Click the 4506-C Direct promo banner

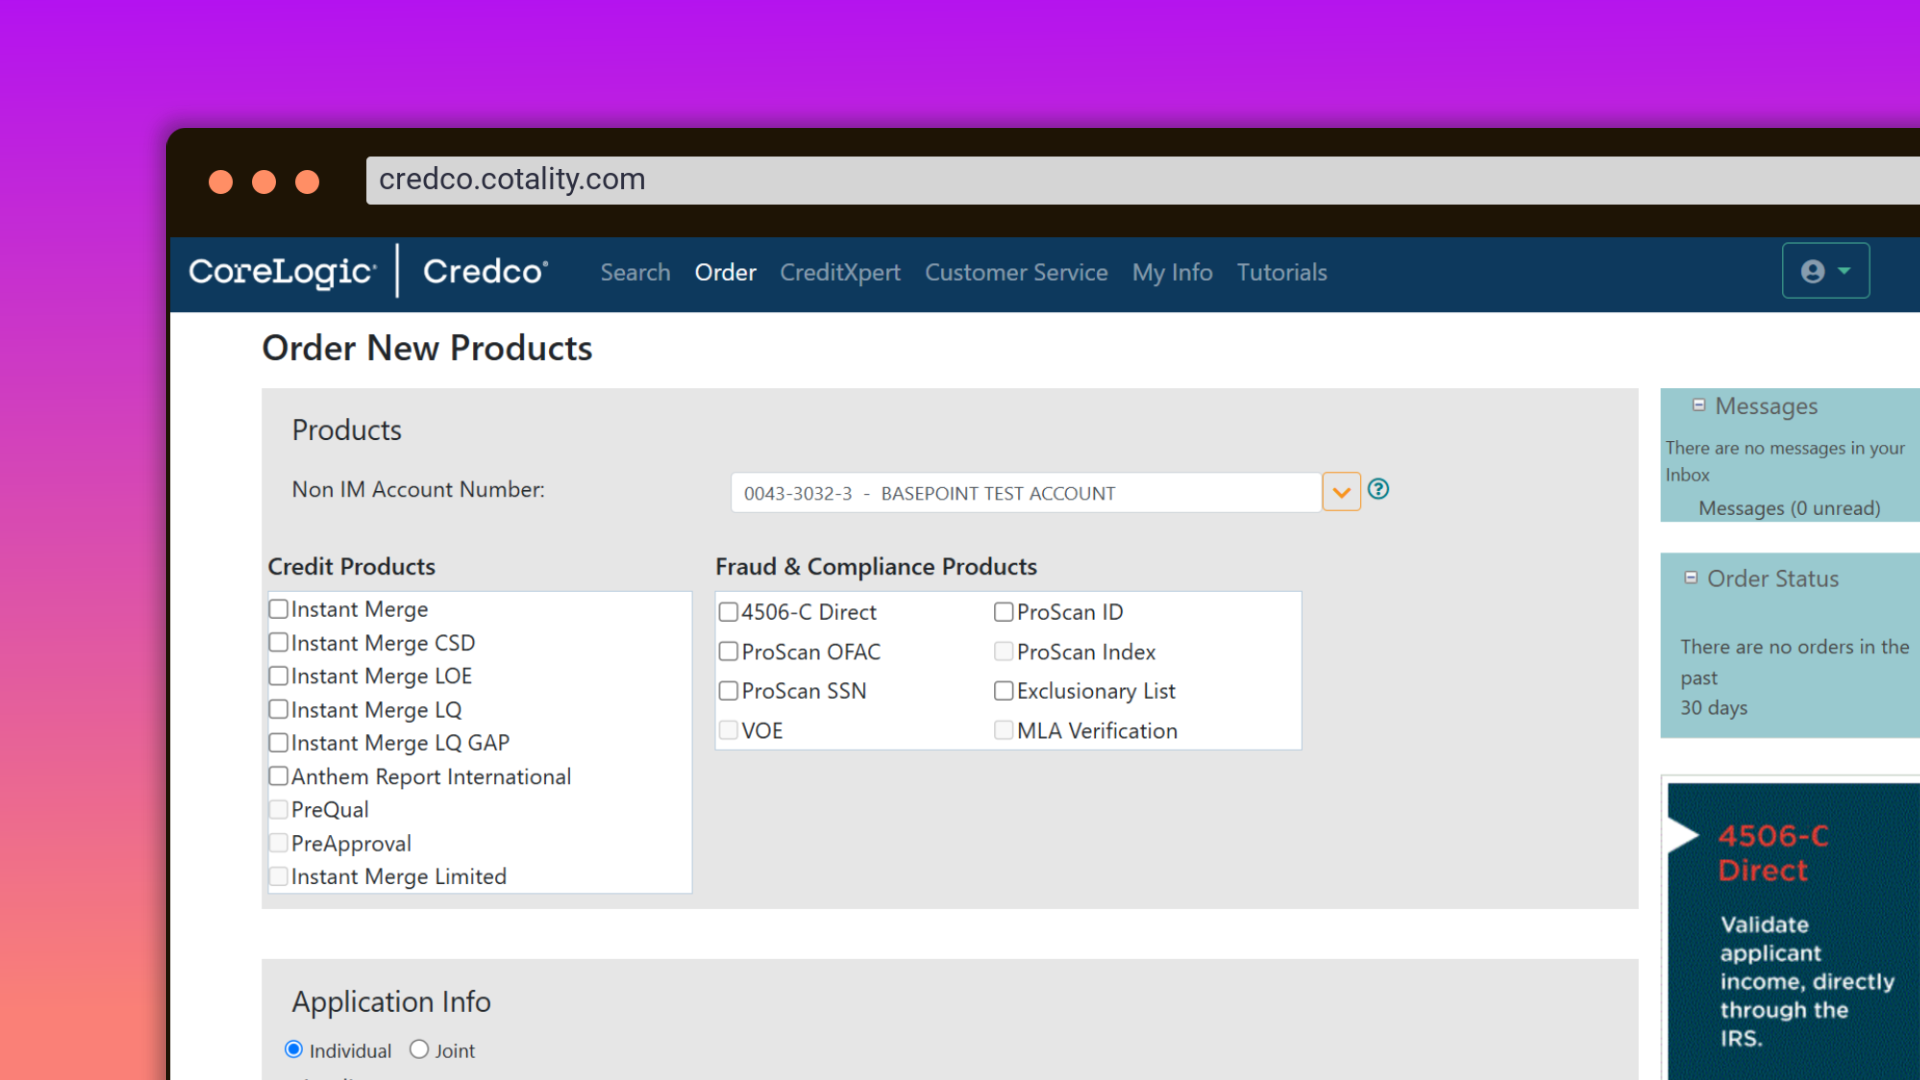1792,930
